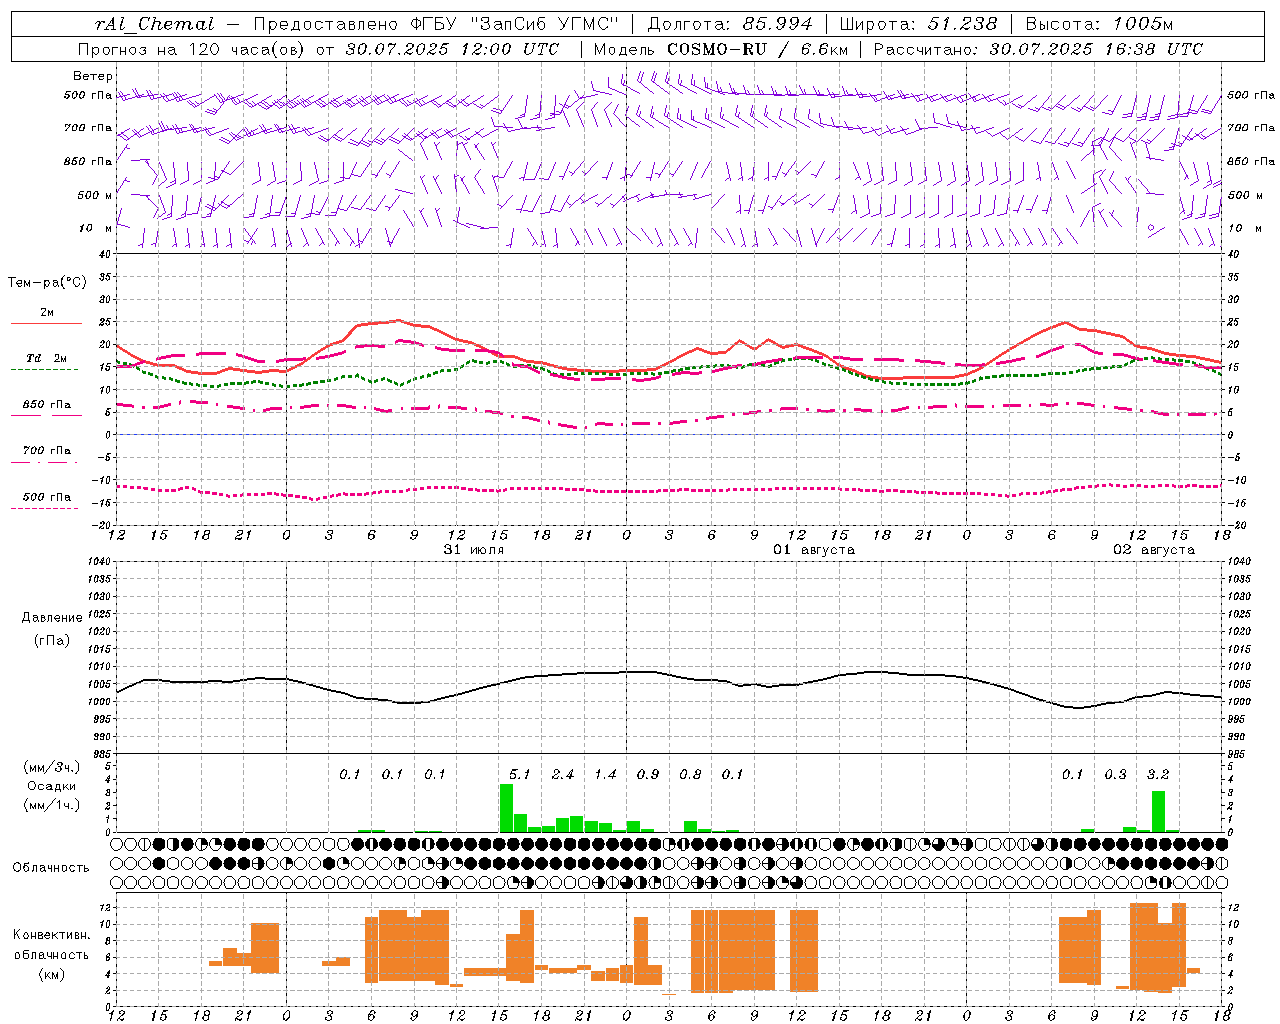The image size is (1280, 1024).
Task: Click the Конвективн. облачность panel label
Action: [51, 945]
